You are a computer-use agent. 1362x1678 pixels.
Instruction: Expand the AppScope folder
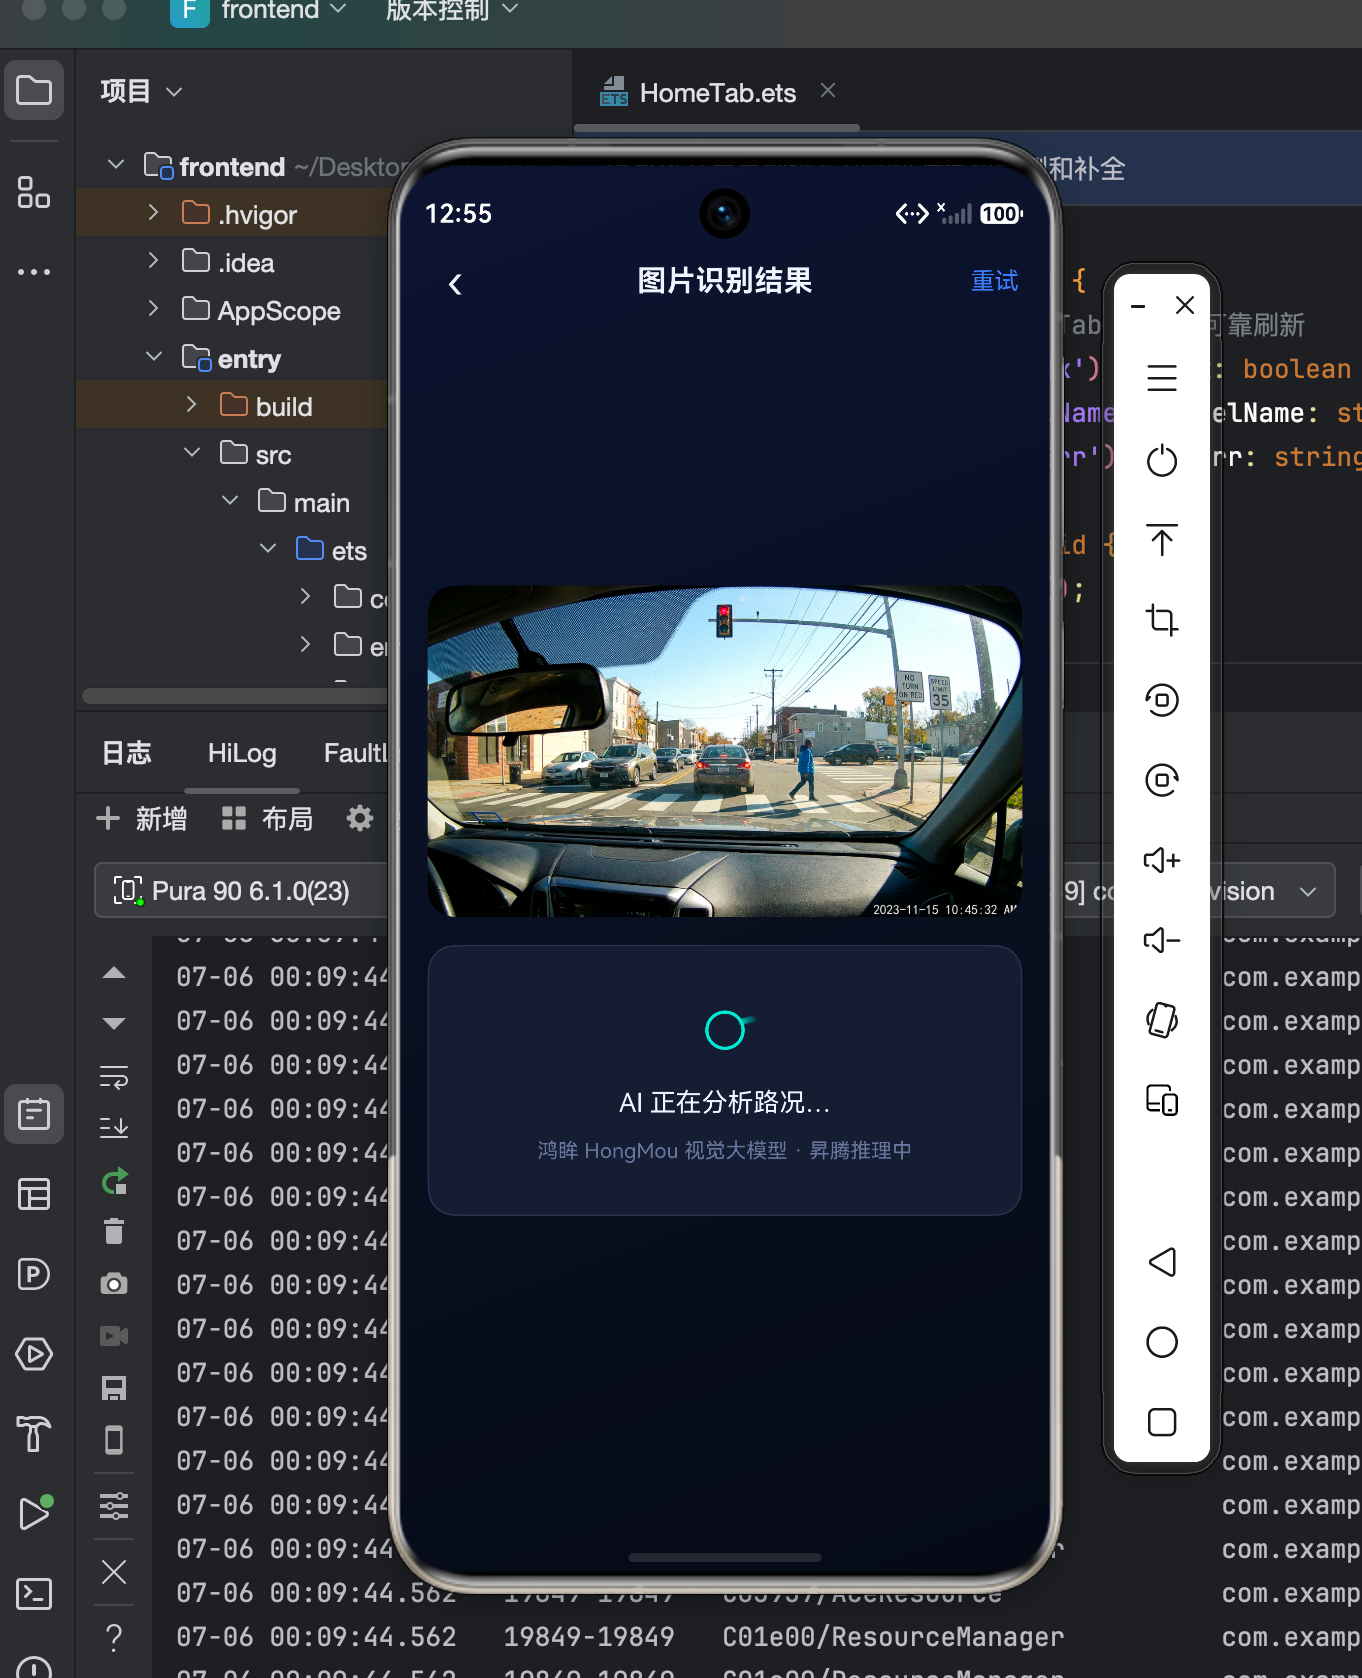point(153,308)
